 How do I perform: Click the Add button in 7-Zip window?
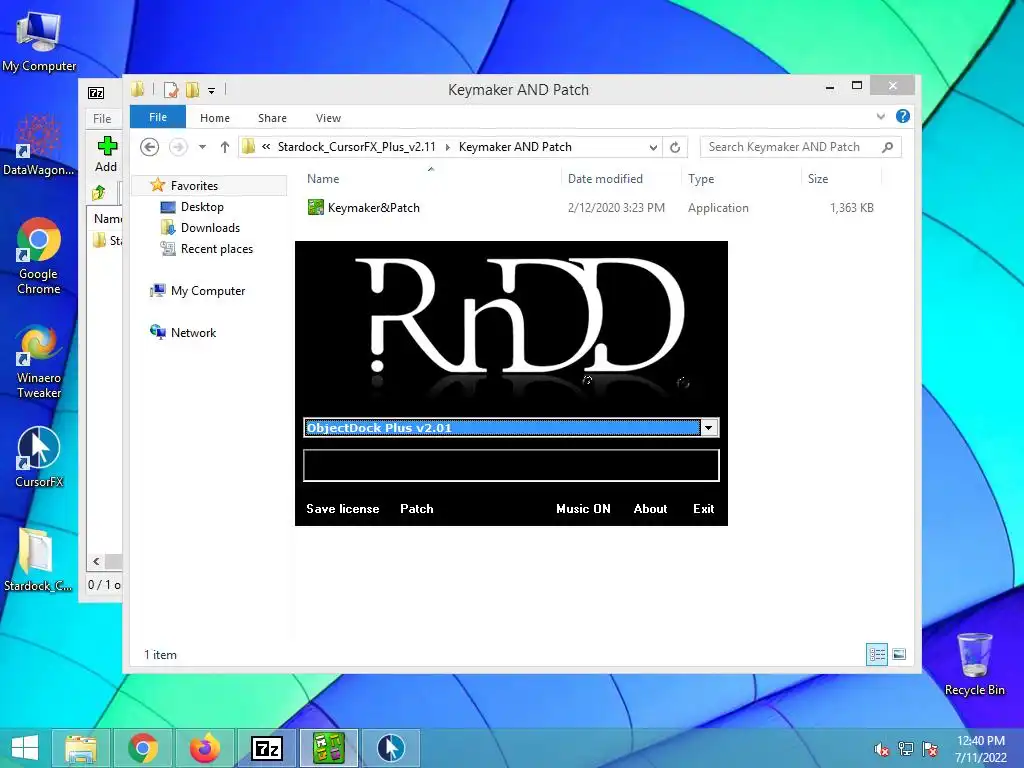click(x=106, y=154)
